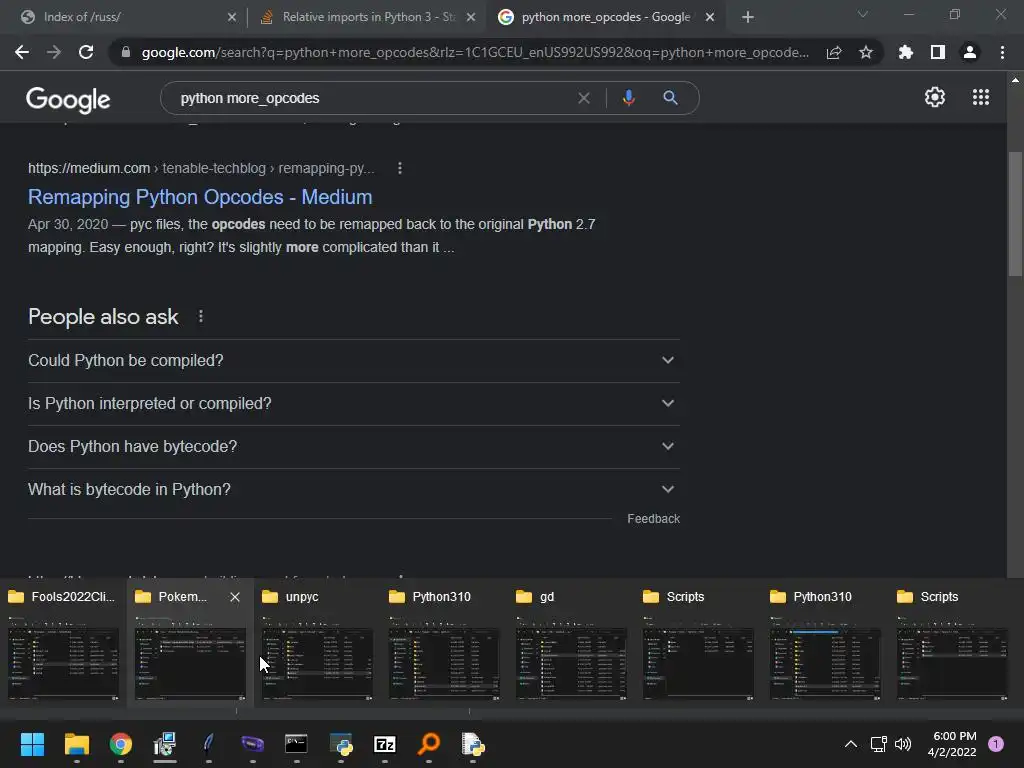Reload the Google search page
Screen dimensions: 1024x768
pyautogui.click(x=86, y=52)
